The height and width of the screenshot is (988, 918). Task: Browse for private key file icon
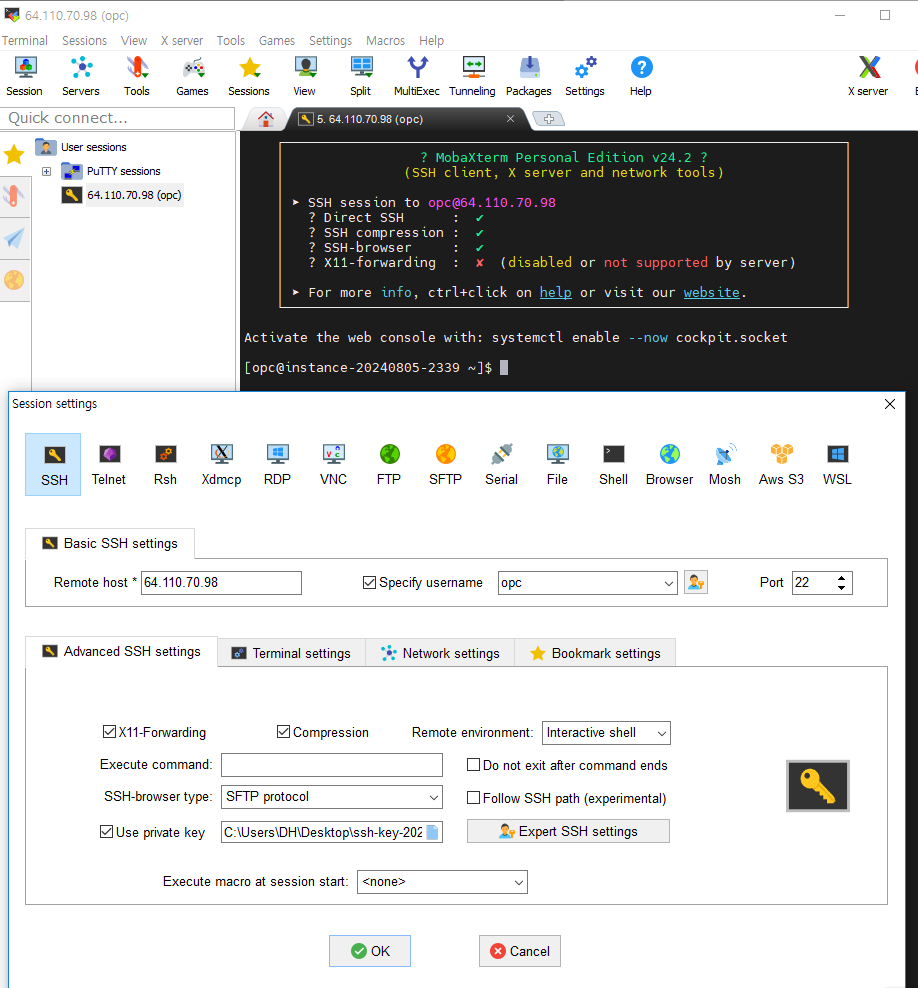pyautogui.click(x=432, y=832)
